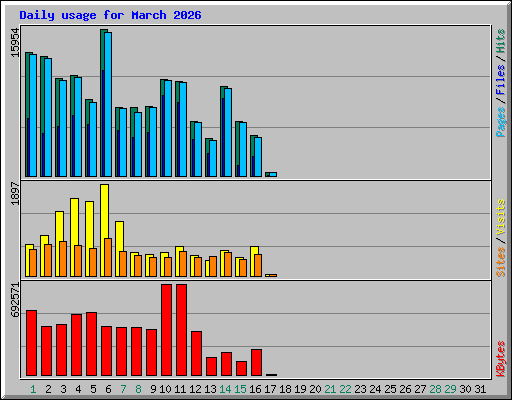Click day 31 label on the x-axis
This screenshot has width=512, height=400.
point(480,389)
